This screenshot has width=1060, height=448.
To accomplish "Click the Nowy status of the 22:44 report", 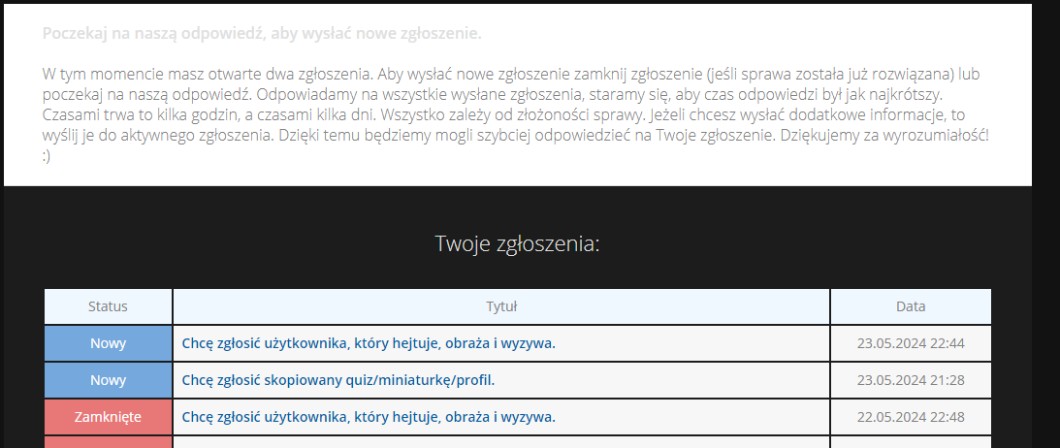I will 108,344.
